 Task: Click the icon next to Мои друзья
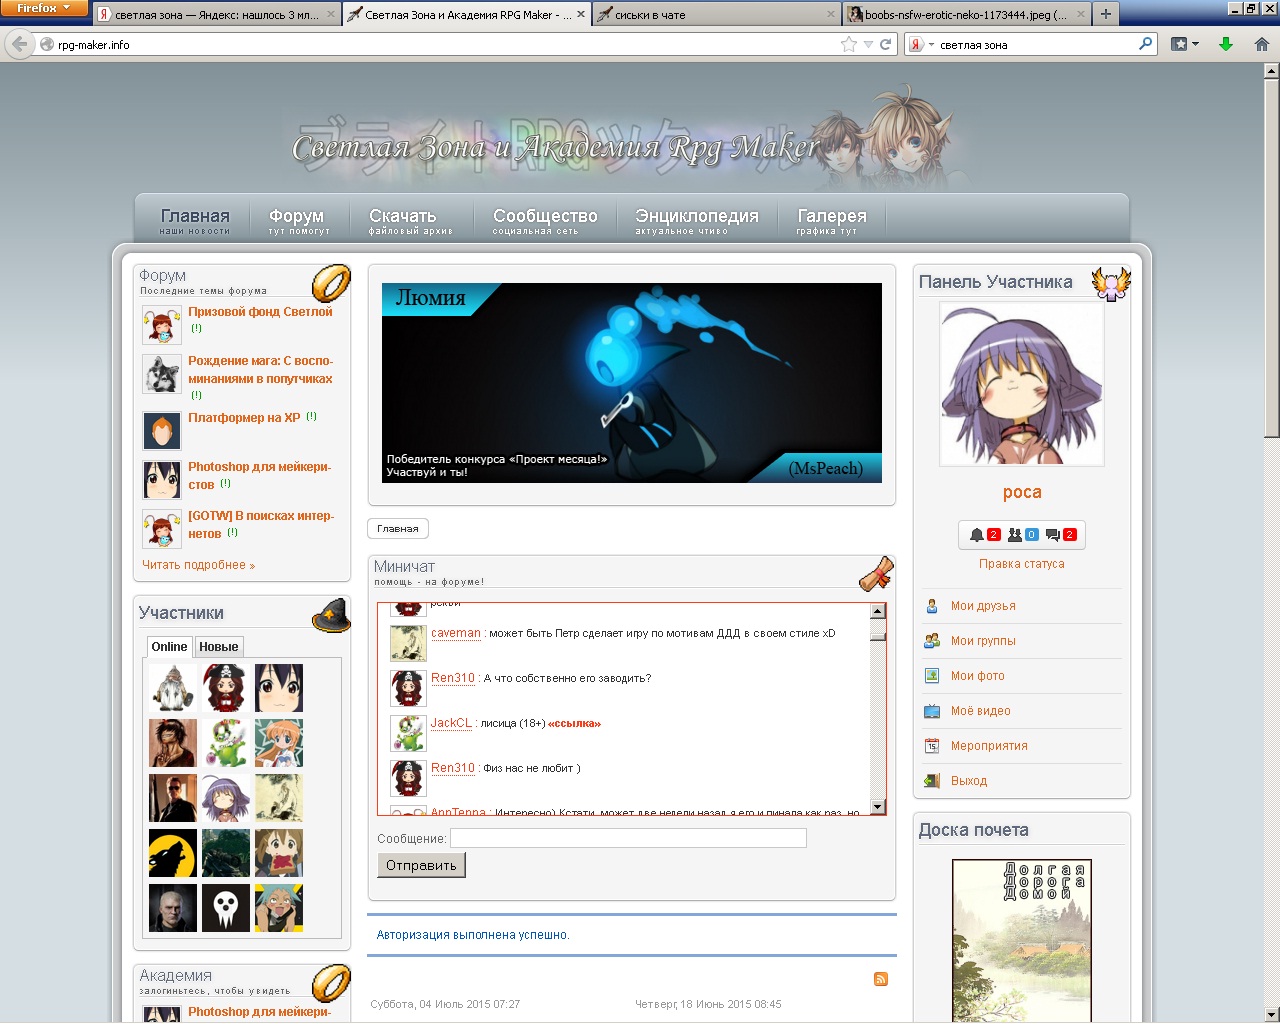[932, 606]
